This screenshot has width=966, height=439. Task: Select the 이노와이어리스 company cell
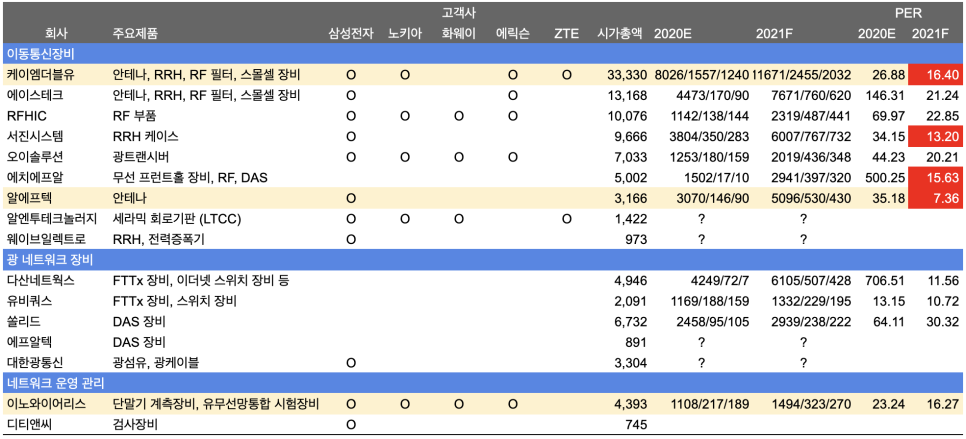46,405
